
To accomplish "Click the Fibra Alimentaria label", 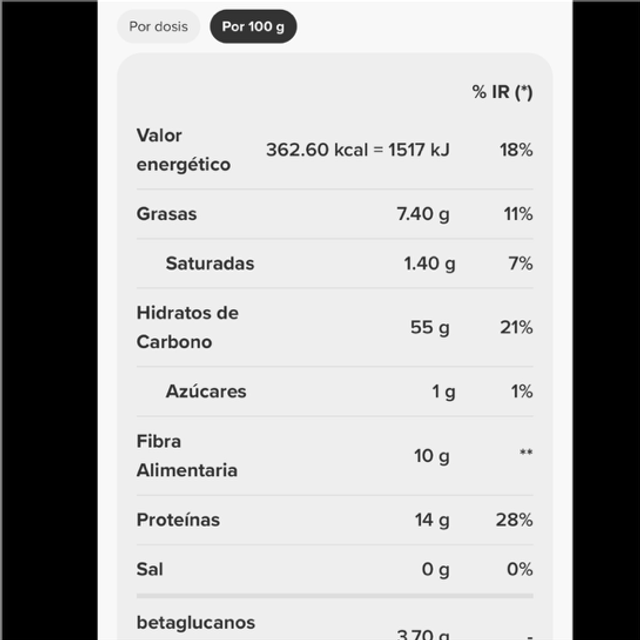I will click(187, 456).
